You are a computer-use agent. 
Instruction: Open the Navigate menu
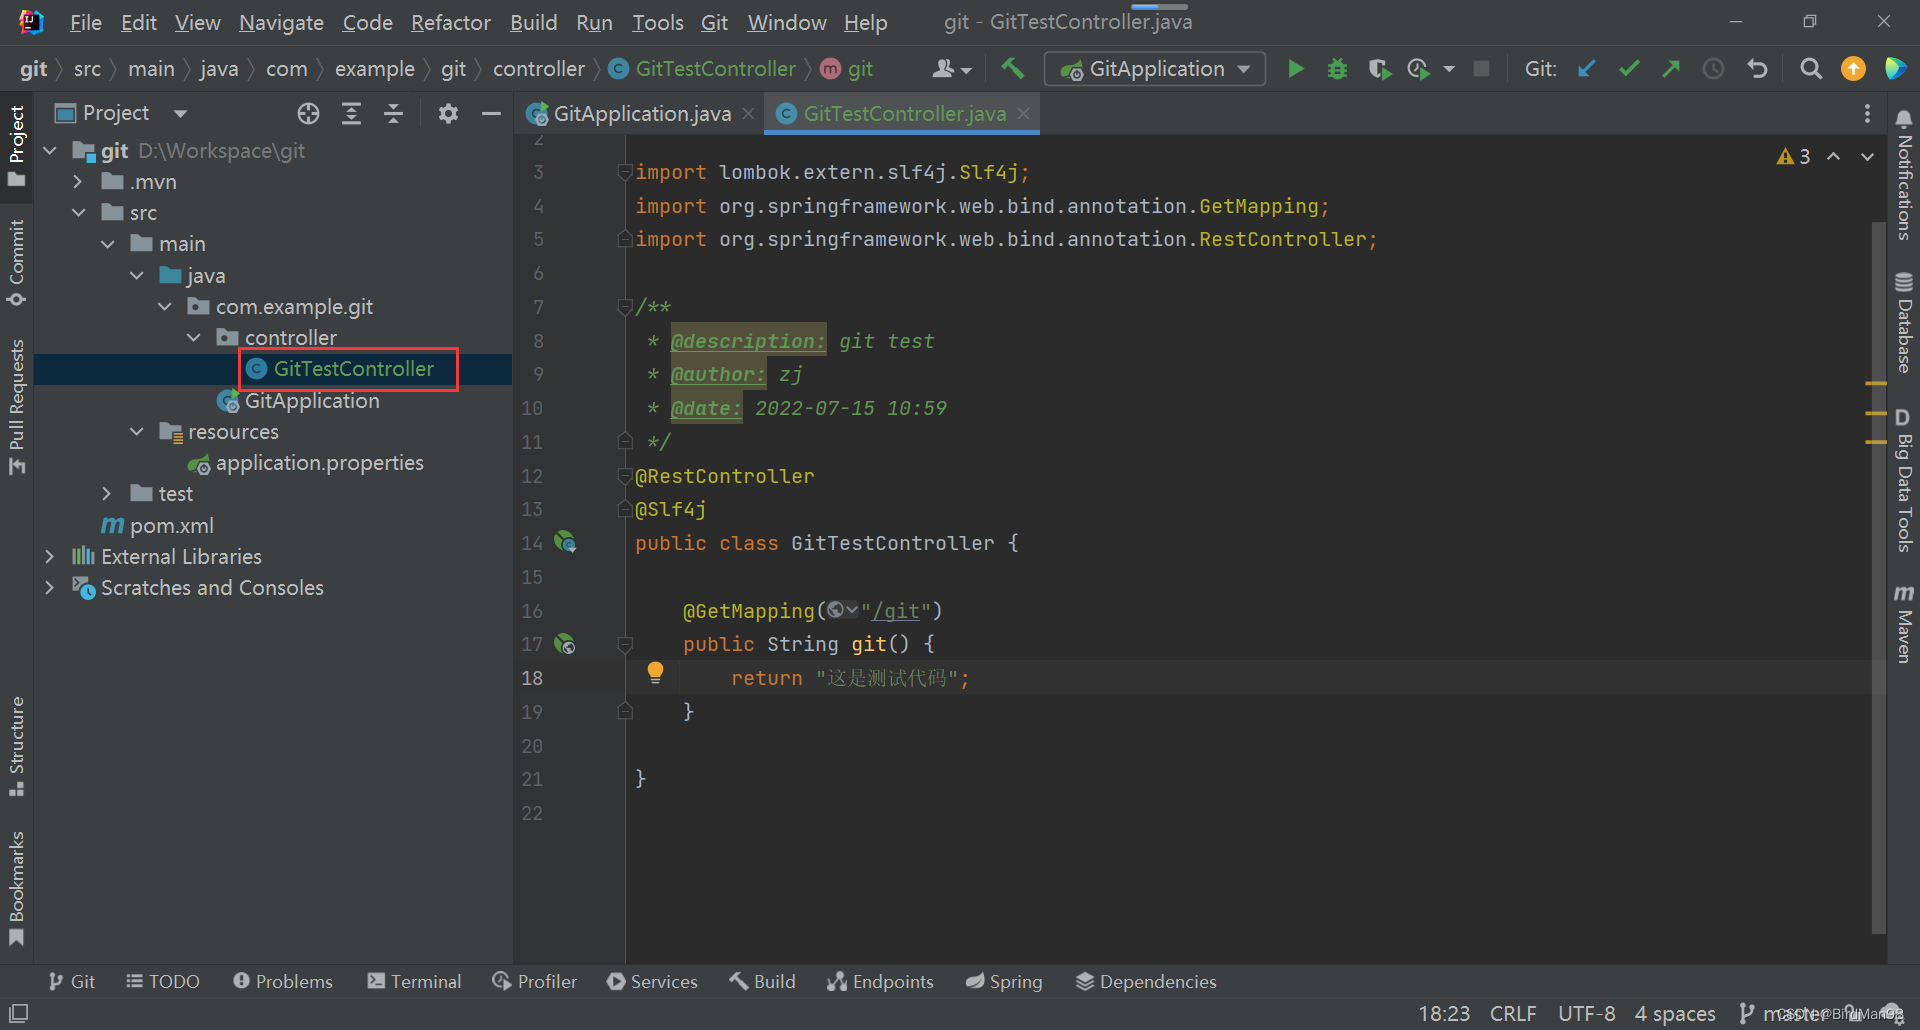pyautogui.click(x=281, y=22)
